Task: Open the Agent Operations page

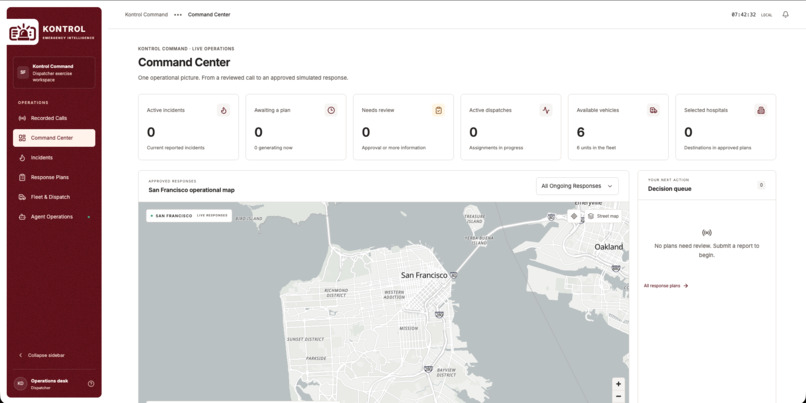Action: tap(54, 217)
